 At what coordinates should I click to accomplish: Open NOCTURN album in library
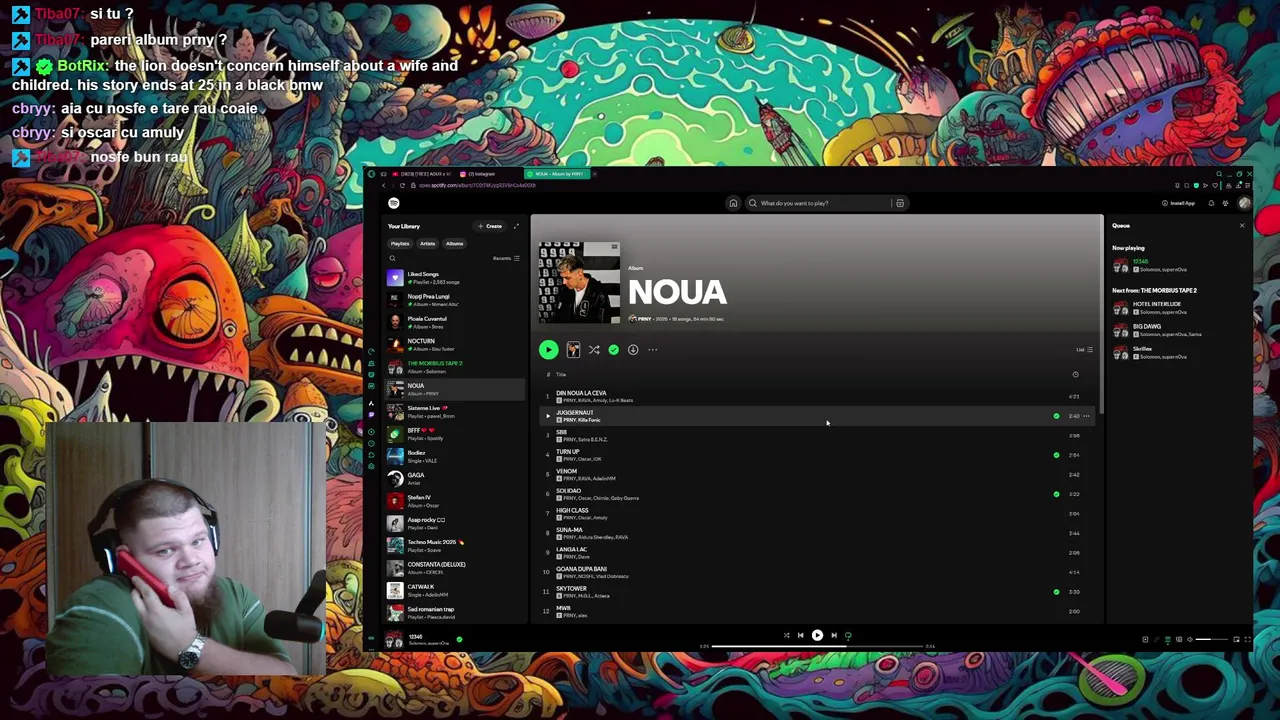[455, 345]
